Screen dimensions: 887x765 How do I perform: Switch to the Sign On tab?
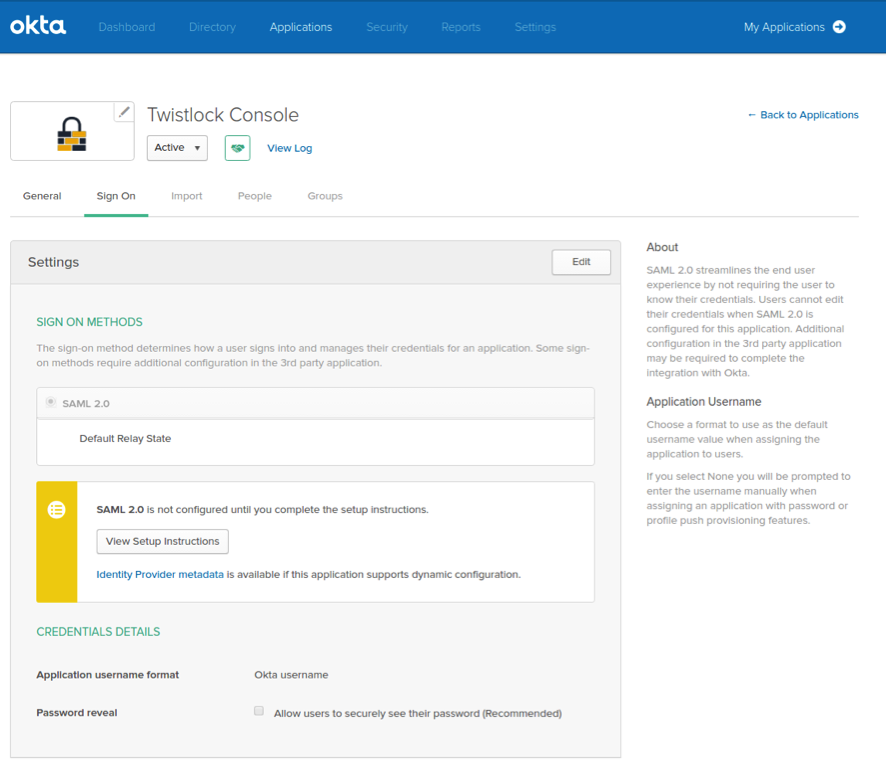click(x=116, y=196)
